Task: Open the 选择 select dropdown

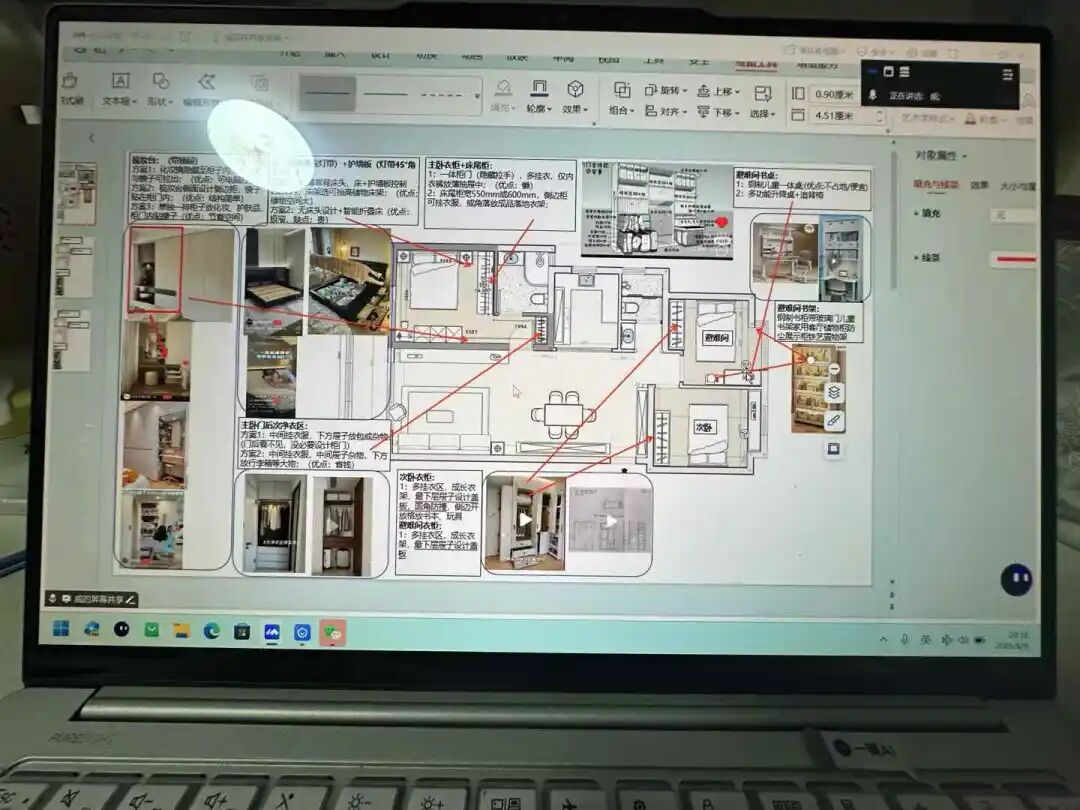Action: tap(762, 114)
